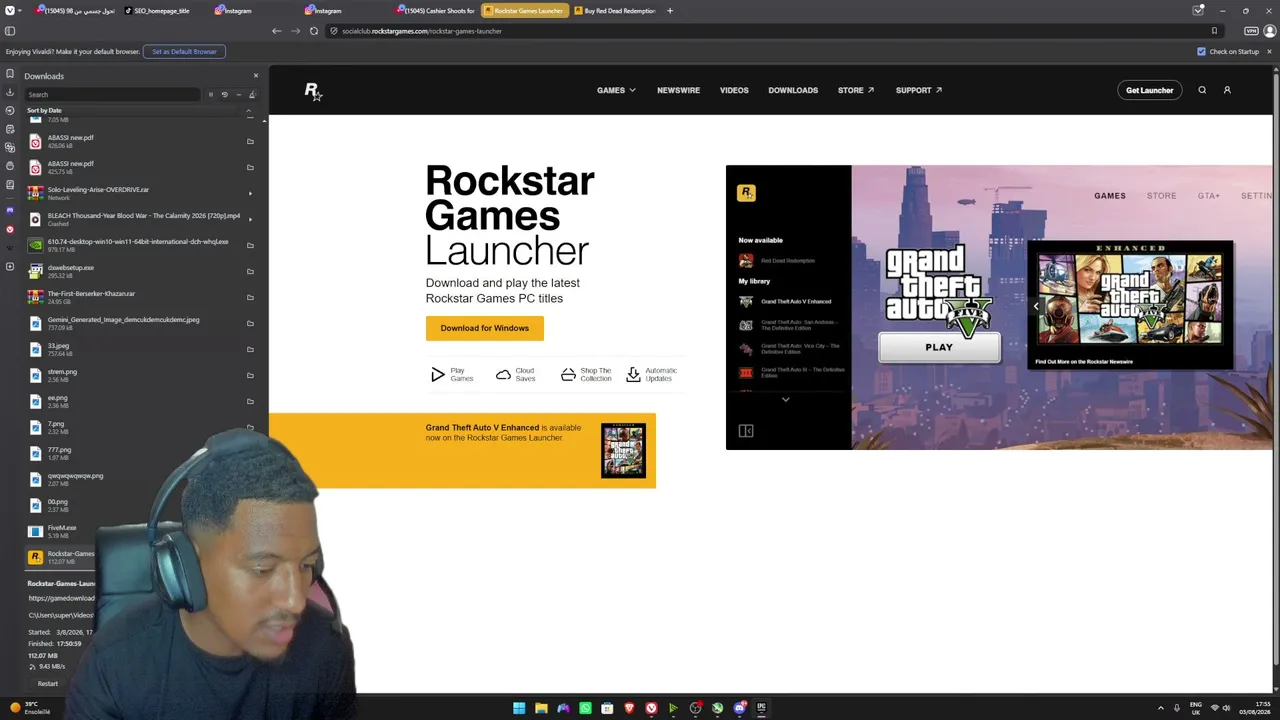Click the address bar URL field
The height and width of the screenshot is (720, 1280).
[x=770, y=31]
